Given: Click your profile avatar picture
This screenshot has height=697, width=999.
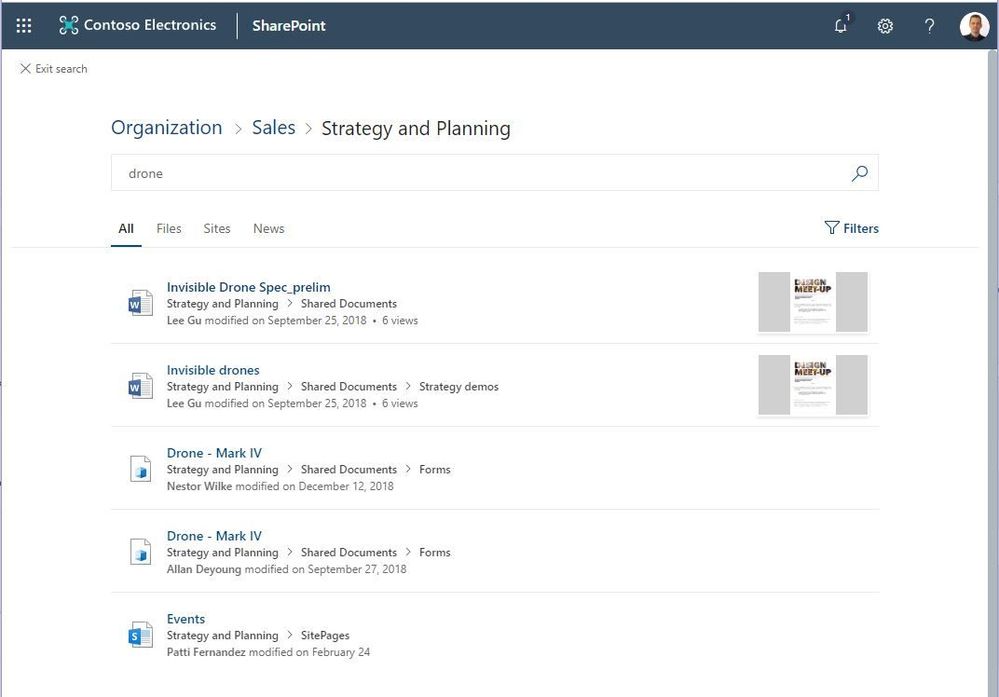Looking at the screenshot, I should (x=972, y=26).
